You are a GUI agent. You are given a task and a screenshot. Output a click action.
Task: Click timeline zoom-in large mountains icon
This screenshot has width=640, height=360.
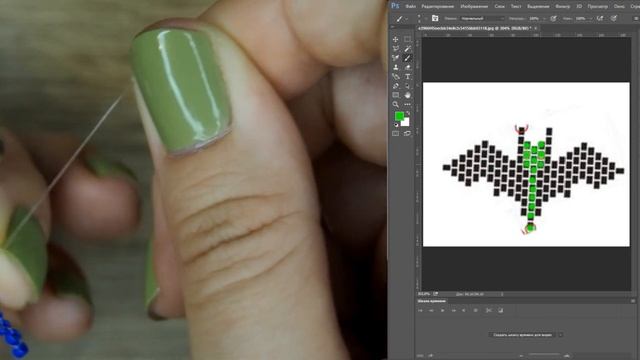[x=567, y=356]
